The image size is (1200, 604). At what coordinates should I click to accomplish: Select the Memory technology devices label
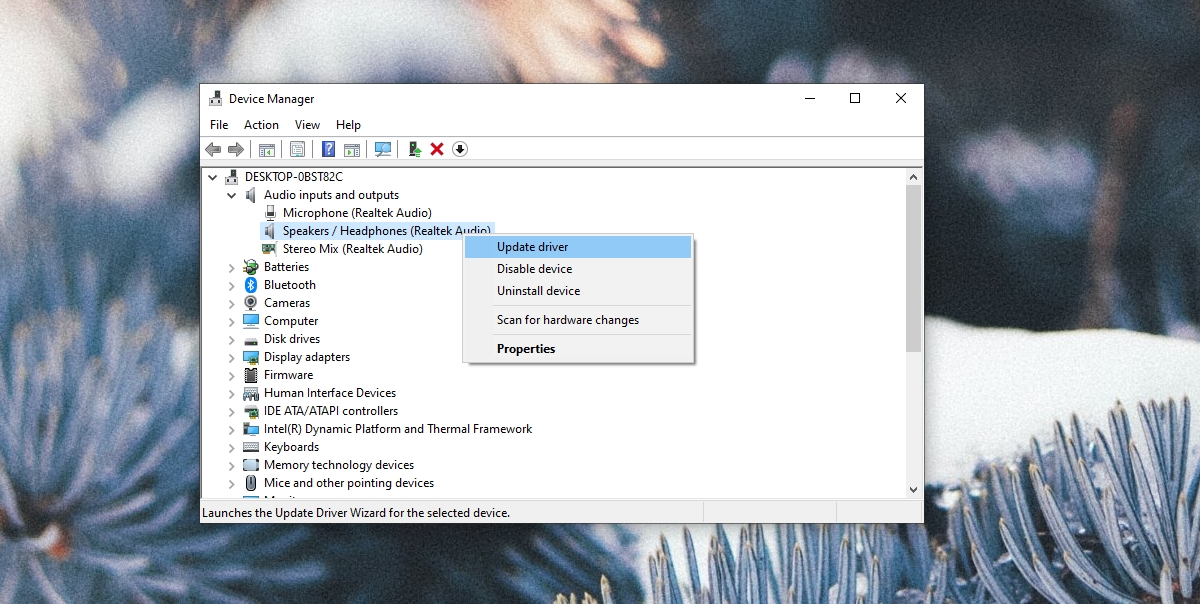click(x=339, y=465)
